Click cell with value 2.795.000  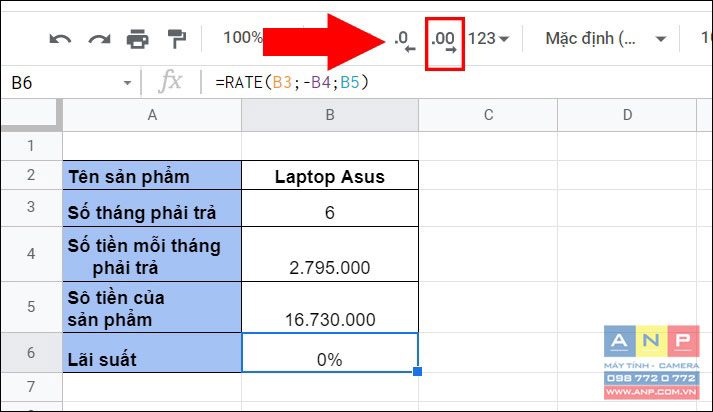[x=330, y=254]
